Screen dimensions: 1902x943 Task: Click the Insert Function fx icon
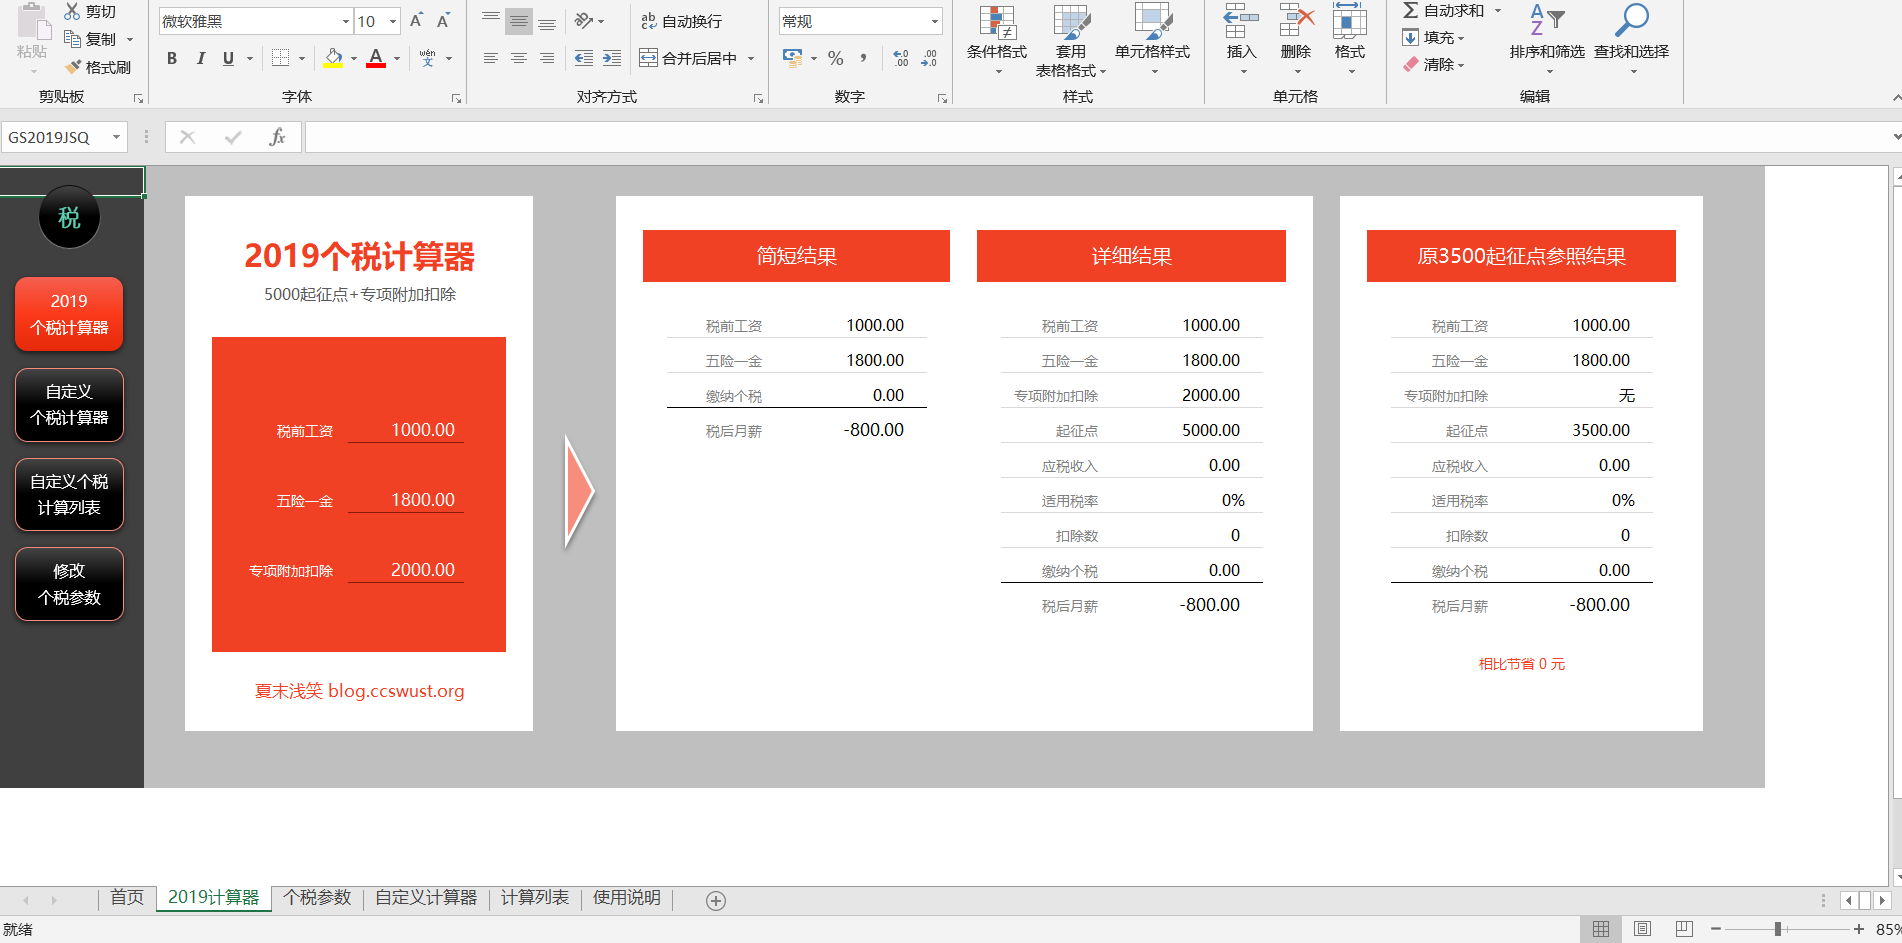pyautogui.click(x=277, y=137)
